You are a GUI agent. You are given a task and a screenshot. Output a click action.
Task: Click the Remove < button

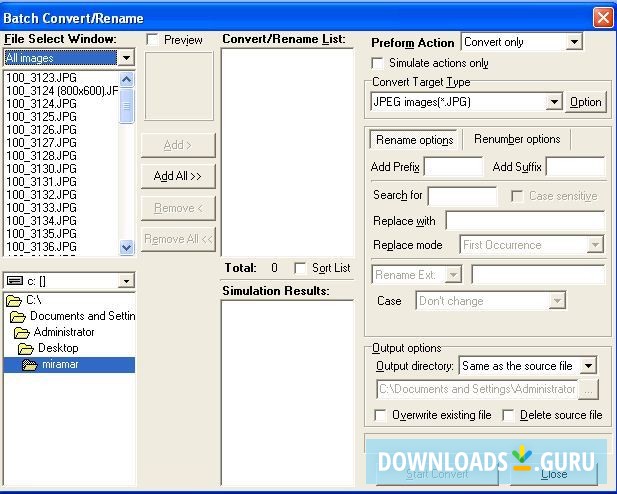point(178,208)
